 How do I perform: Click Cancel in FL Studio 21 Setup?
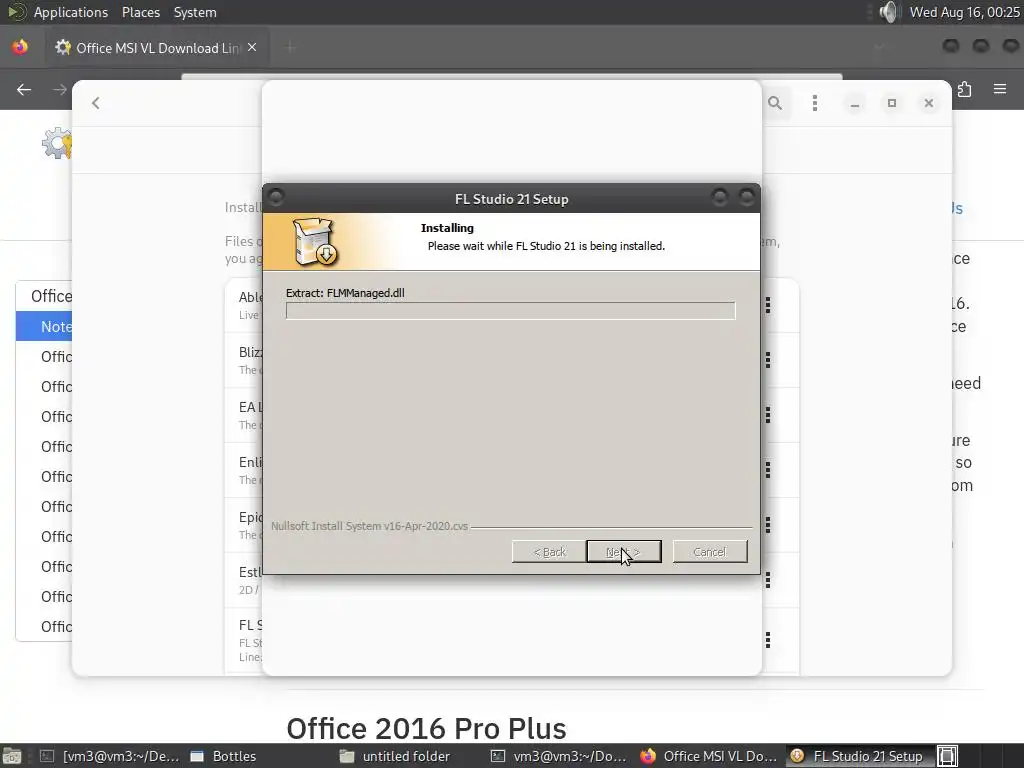click(710, 552)
